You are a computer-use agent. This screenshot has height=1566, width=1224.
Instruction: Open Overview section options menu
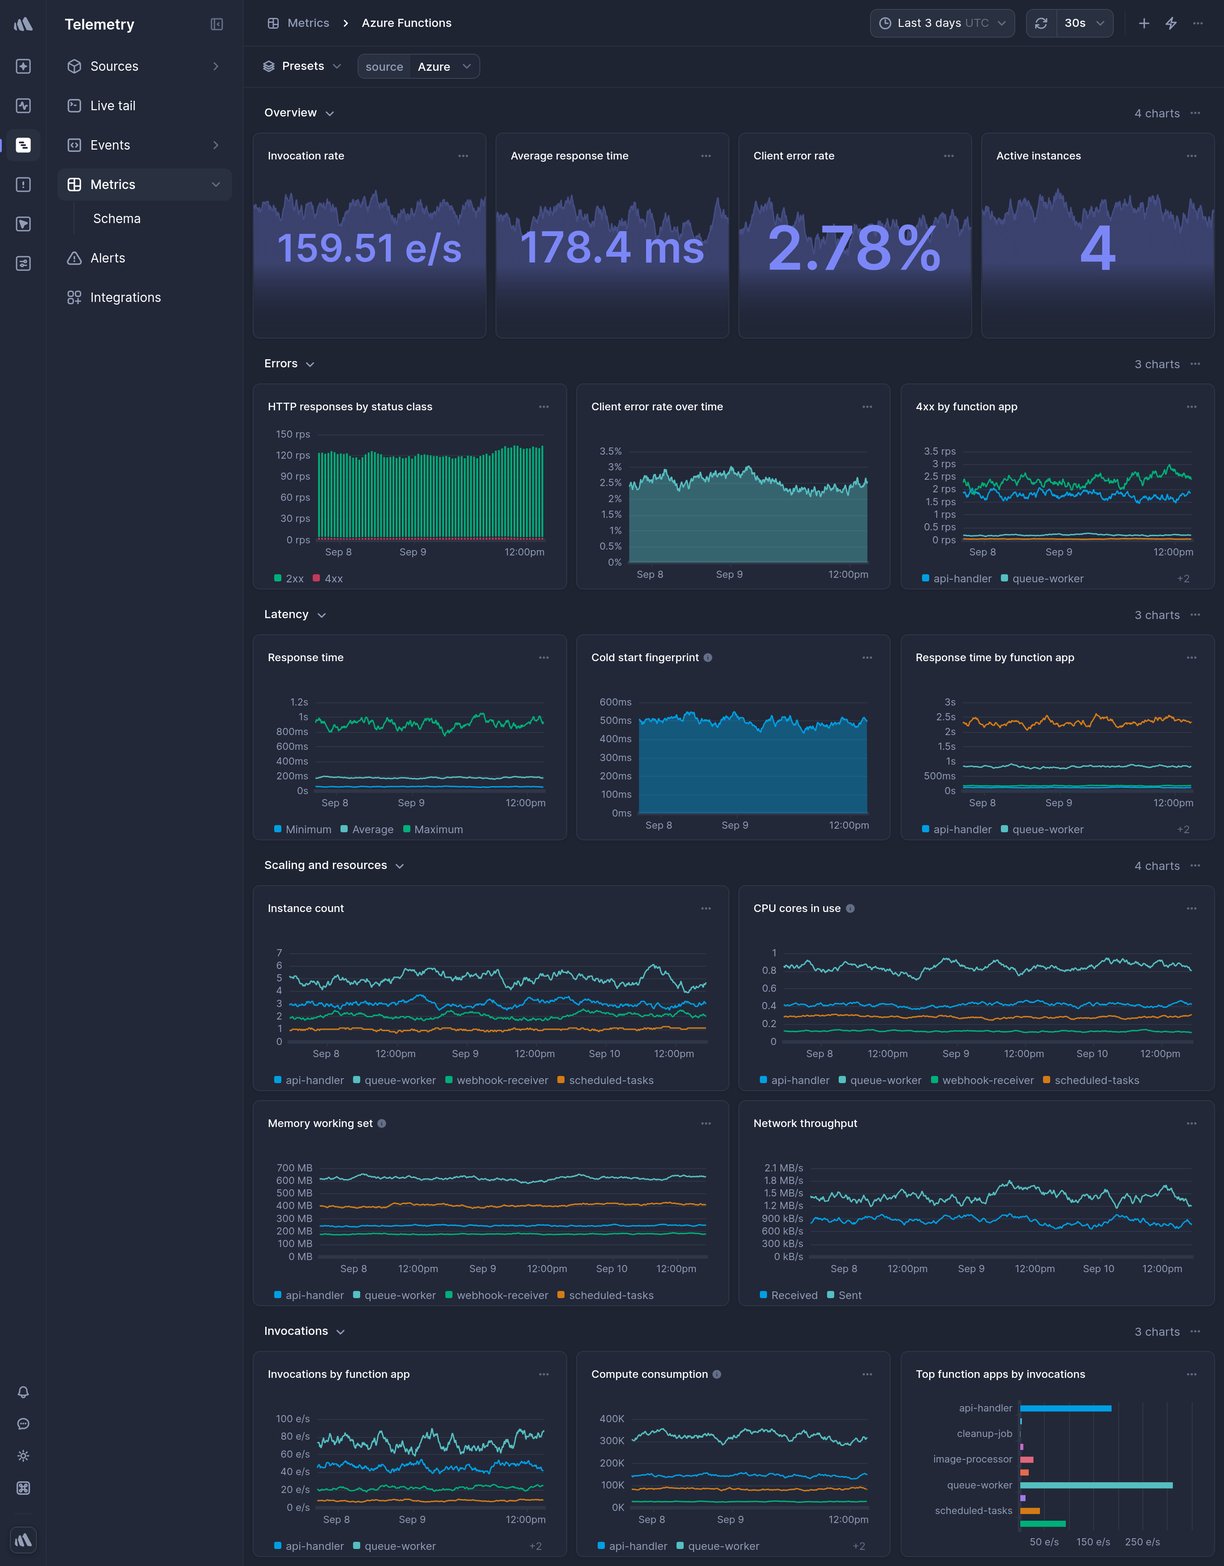click(x=1196, y=113)
